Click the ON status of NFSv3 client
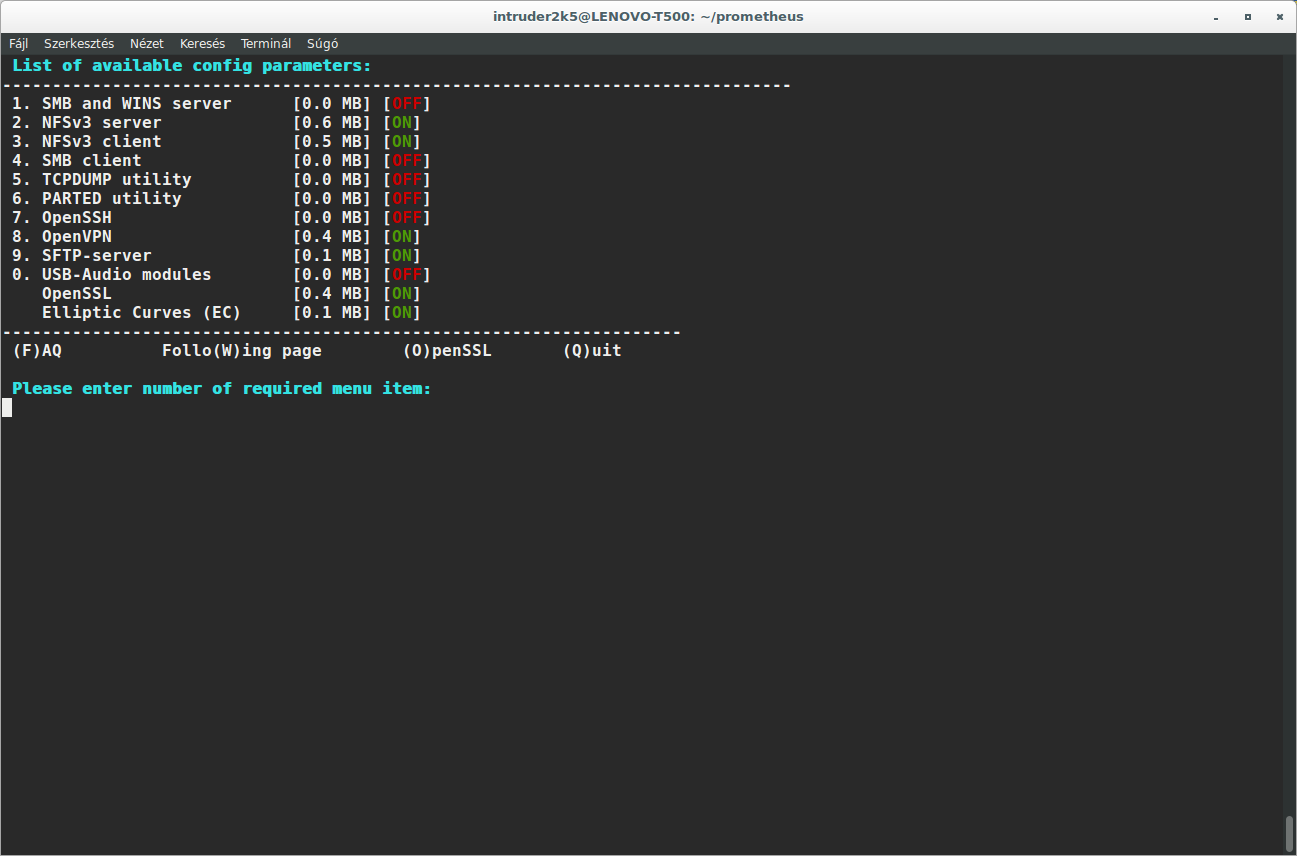1297x856 pixels. pyautogui.click(x=402, y=142)
